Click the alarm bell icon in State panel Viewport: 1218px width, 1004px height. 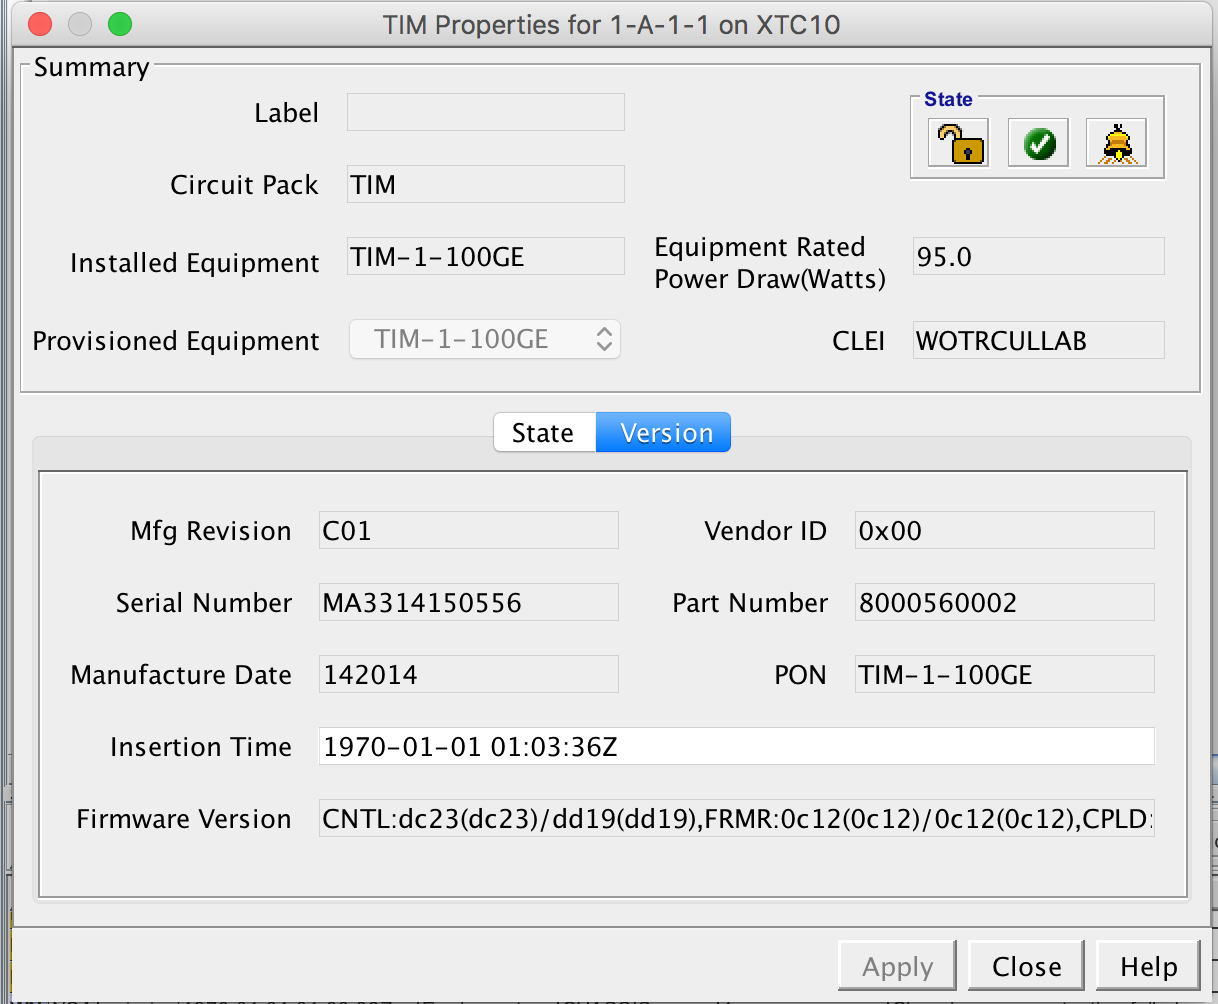pyautogui.click(x=1116, y=143)
